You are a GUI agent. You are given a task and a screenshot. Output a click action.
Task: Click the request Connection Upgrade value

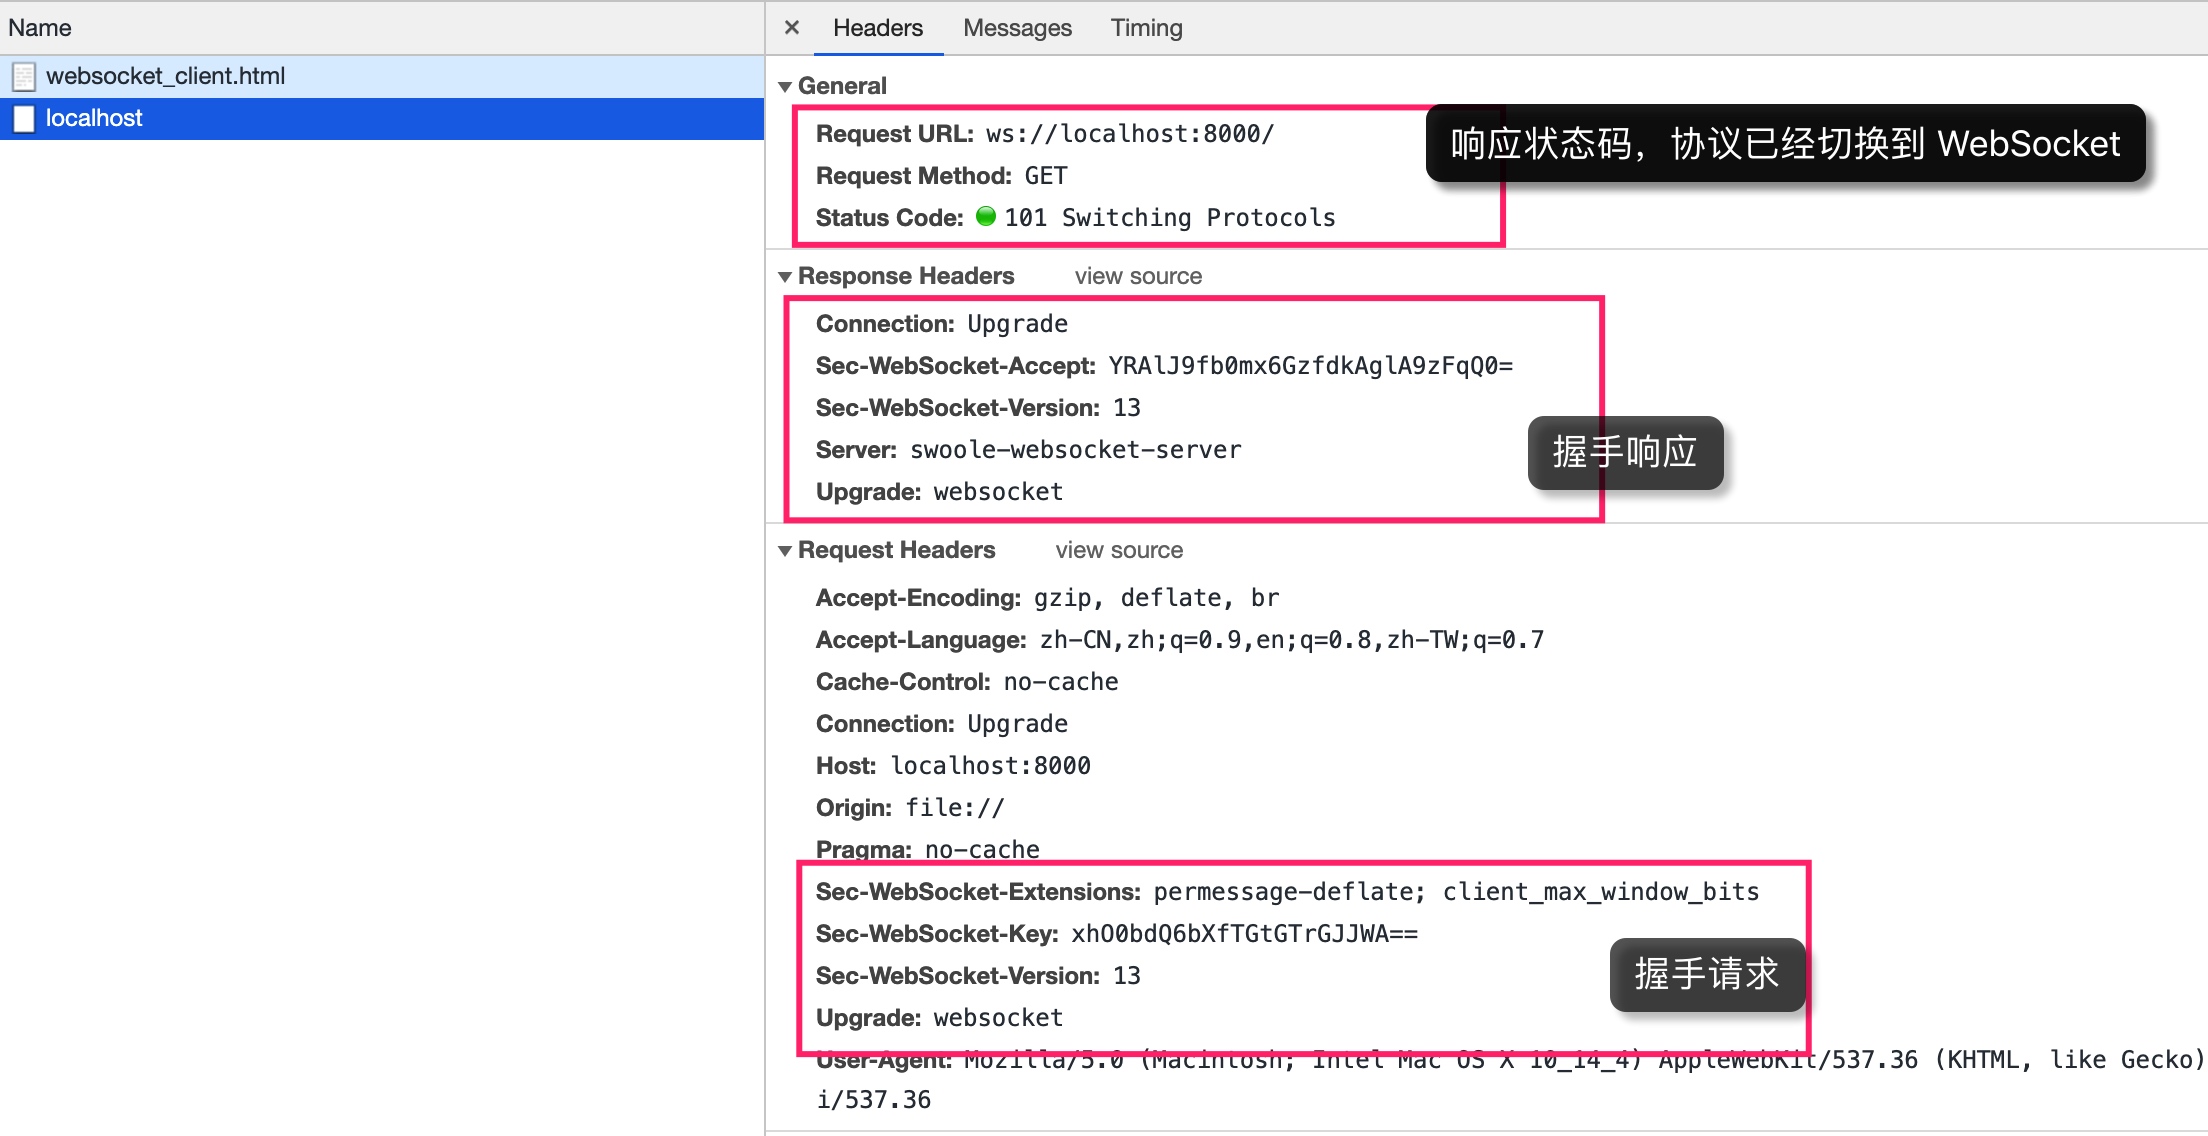click(1018, 724)
